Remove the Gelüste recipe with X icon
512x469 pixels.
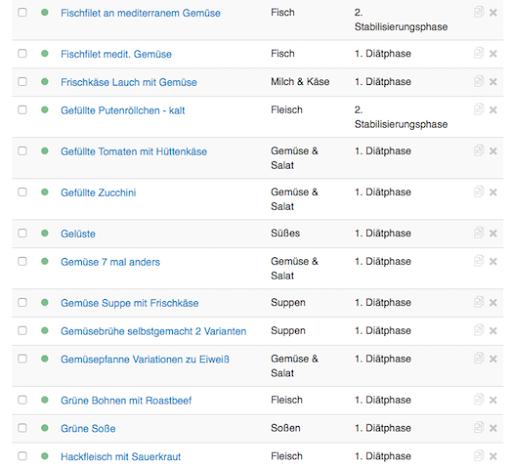pyautogui.click(x=493, y=233)
